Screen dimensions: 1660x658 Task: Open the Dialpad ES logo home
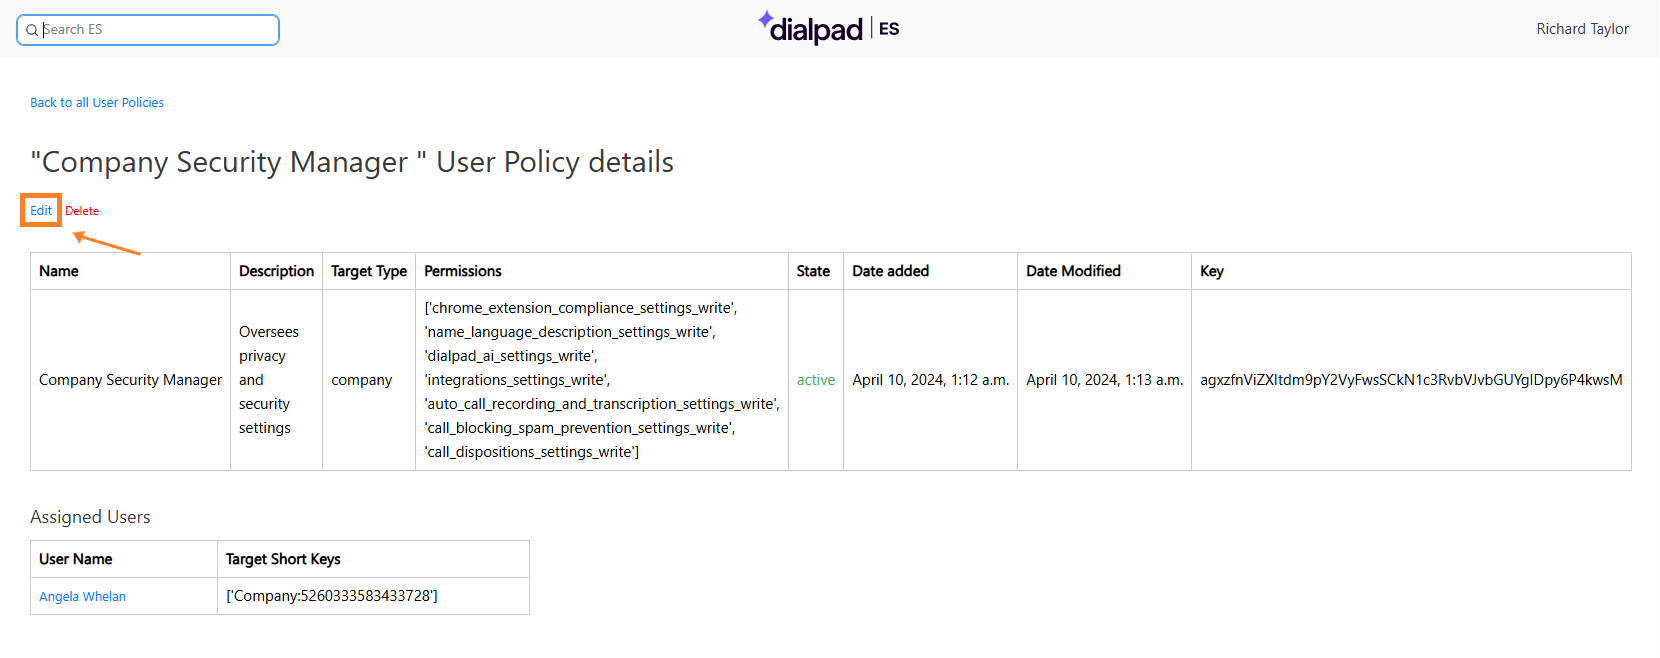829,28
